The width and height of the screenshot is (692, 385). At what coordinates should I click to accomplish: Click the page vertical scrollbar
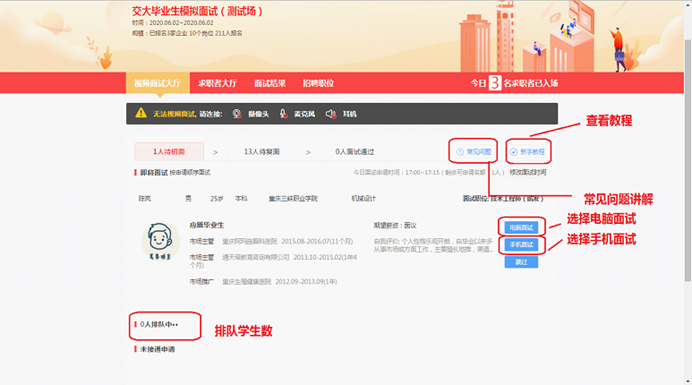[x=688, y=160]
